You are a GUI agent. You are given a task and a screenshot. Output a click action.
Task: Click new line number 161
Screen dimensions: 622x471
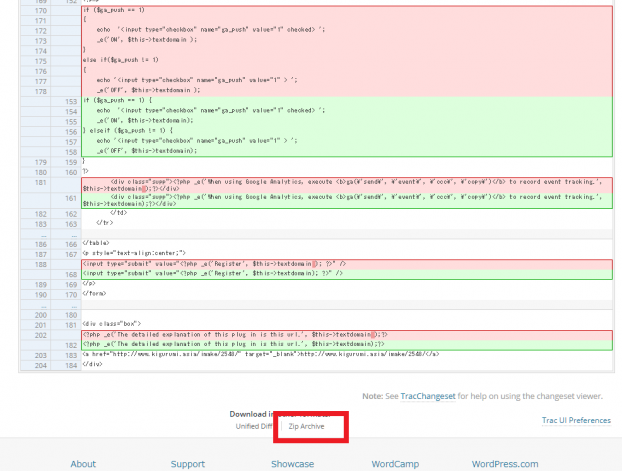coord(71,198)
